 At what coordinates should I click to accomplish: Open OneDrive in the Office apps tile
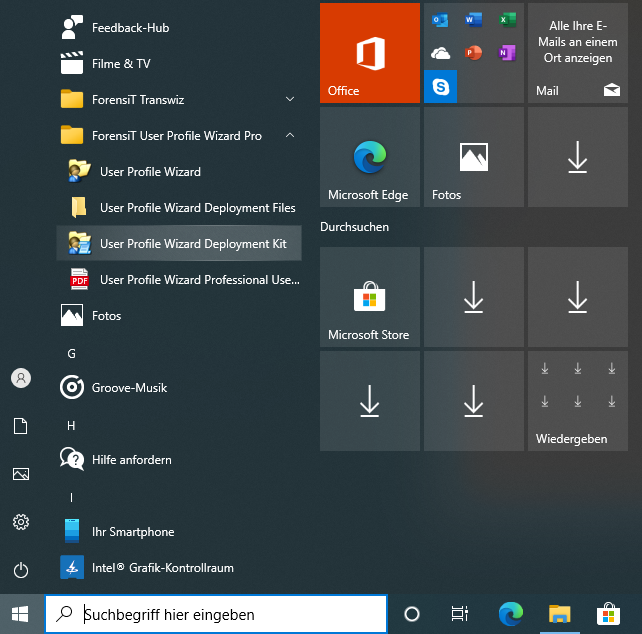click(x=440, y=53)
